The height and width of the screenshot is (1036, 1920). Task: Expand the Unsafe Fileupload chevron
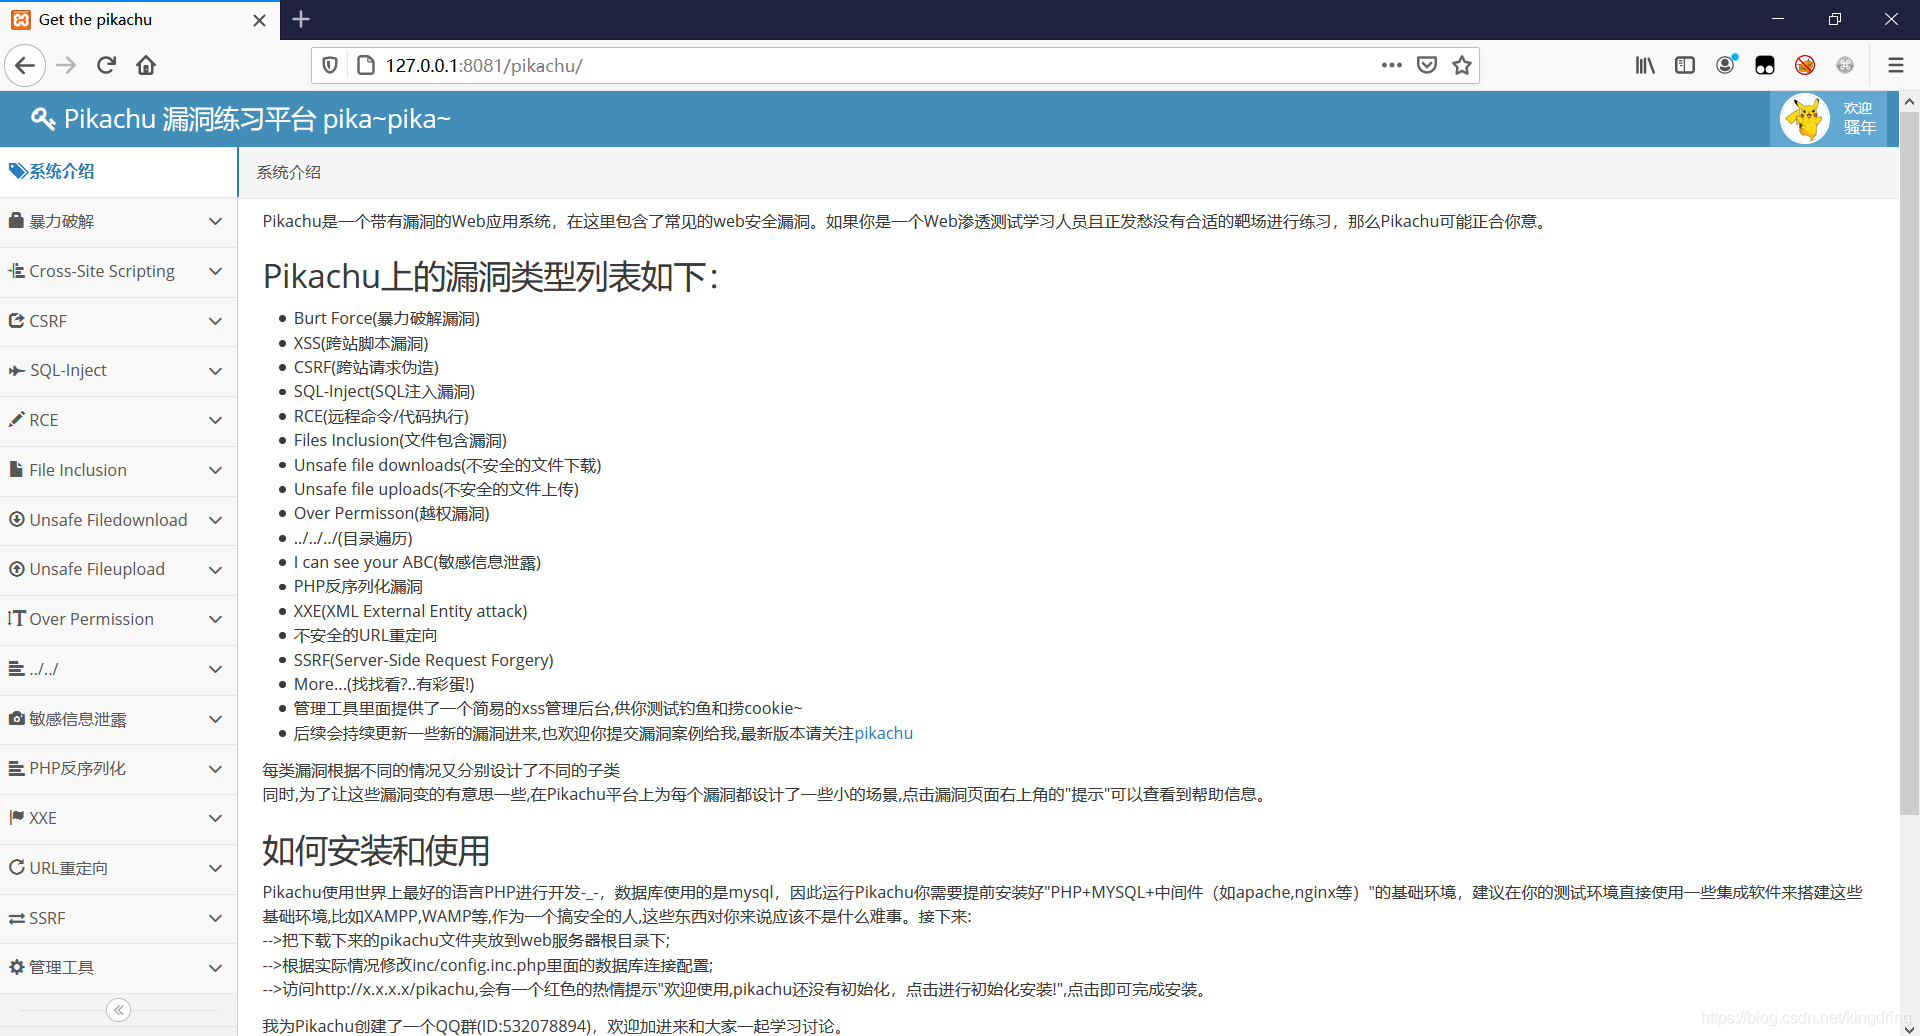[x=215, y=570]
